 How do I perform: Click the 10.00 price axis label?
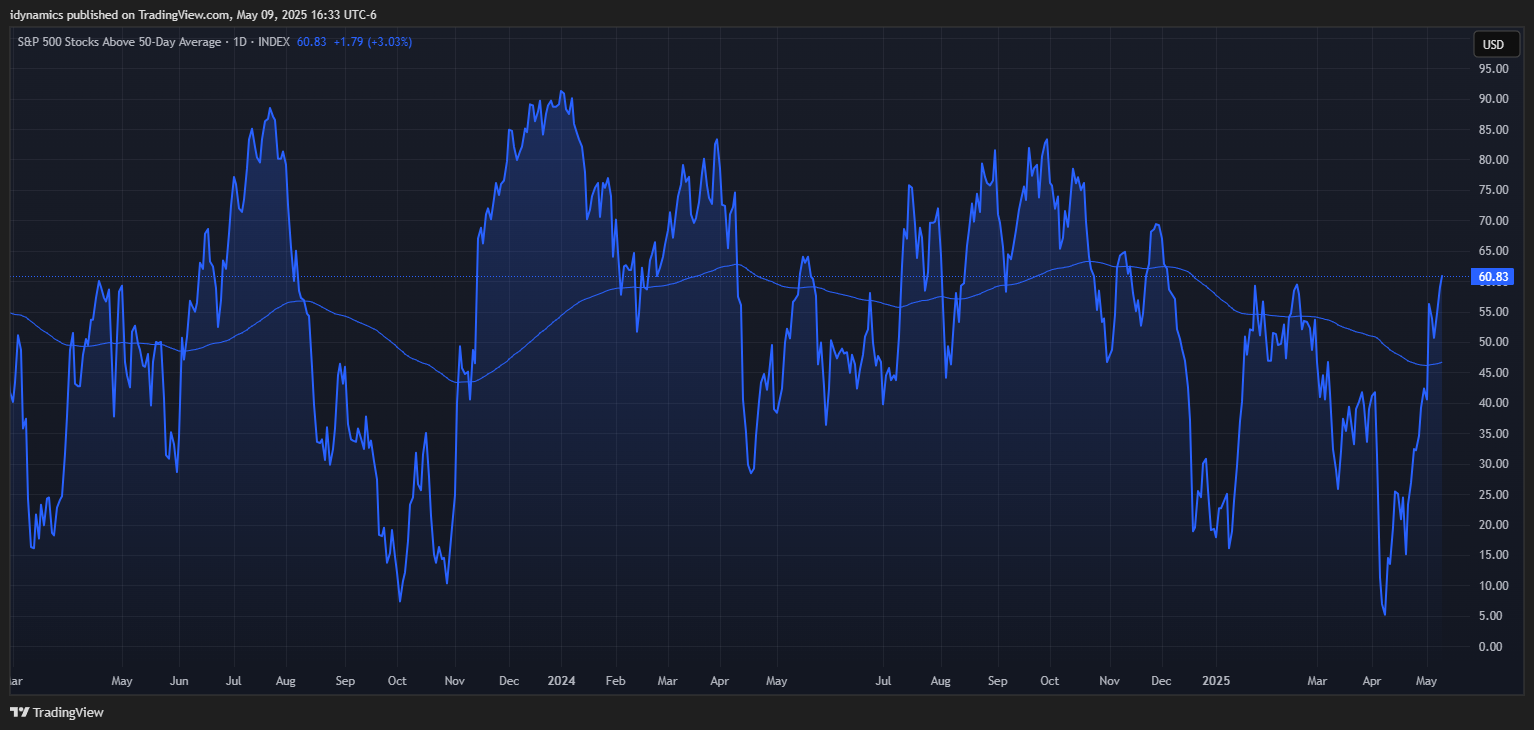click(x=1493, y=586)
